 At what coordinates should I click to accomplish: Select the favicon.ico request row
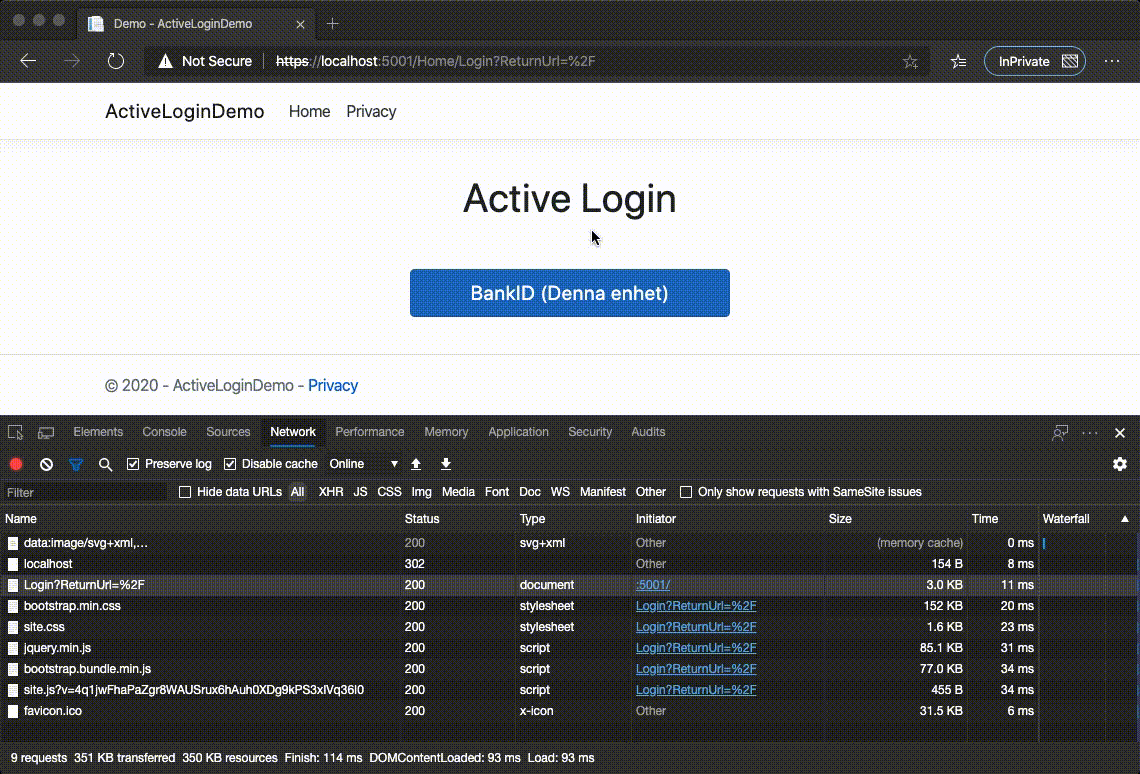(x=520, y=711)
